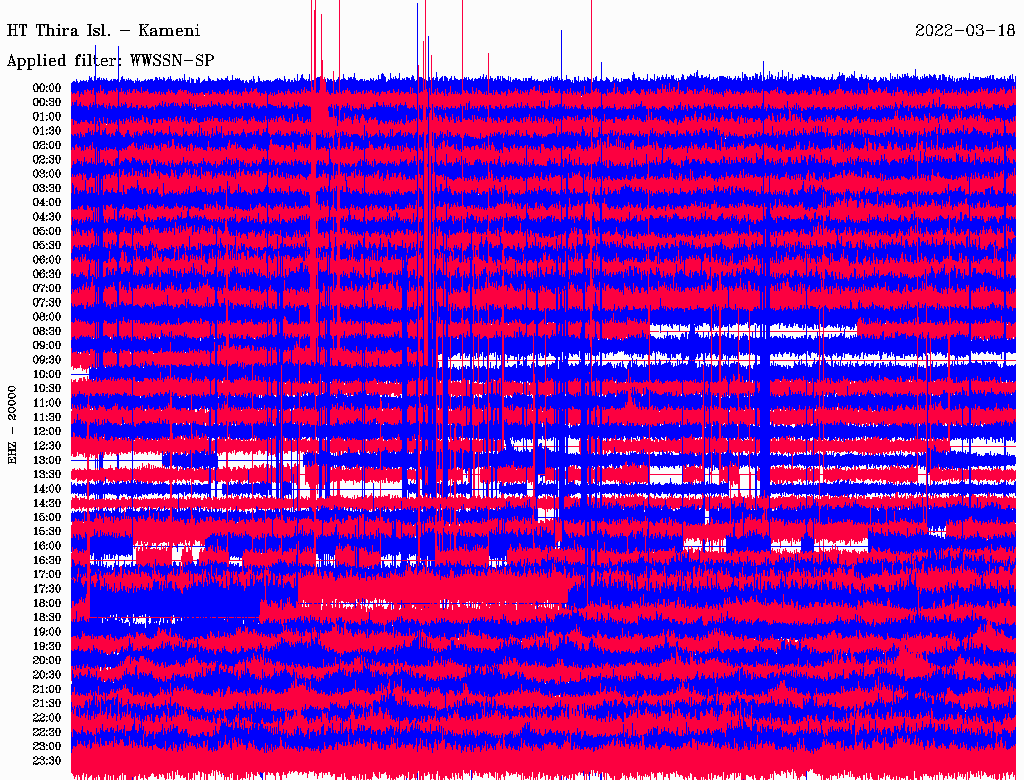Select the 06:30 time row label
Screen dimensions: 1024x780
point(47,274)
